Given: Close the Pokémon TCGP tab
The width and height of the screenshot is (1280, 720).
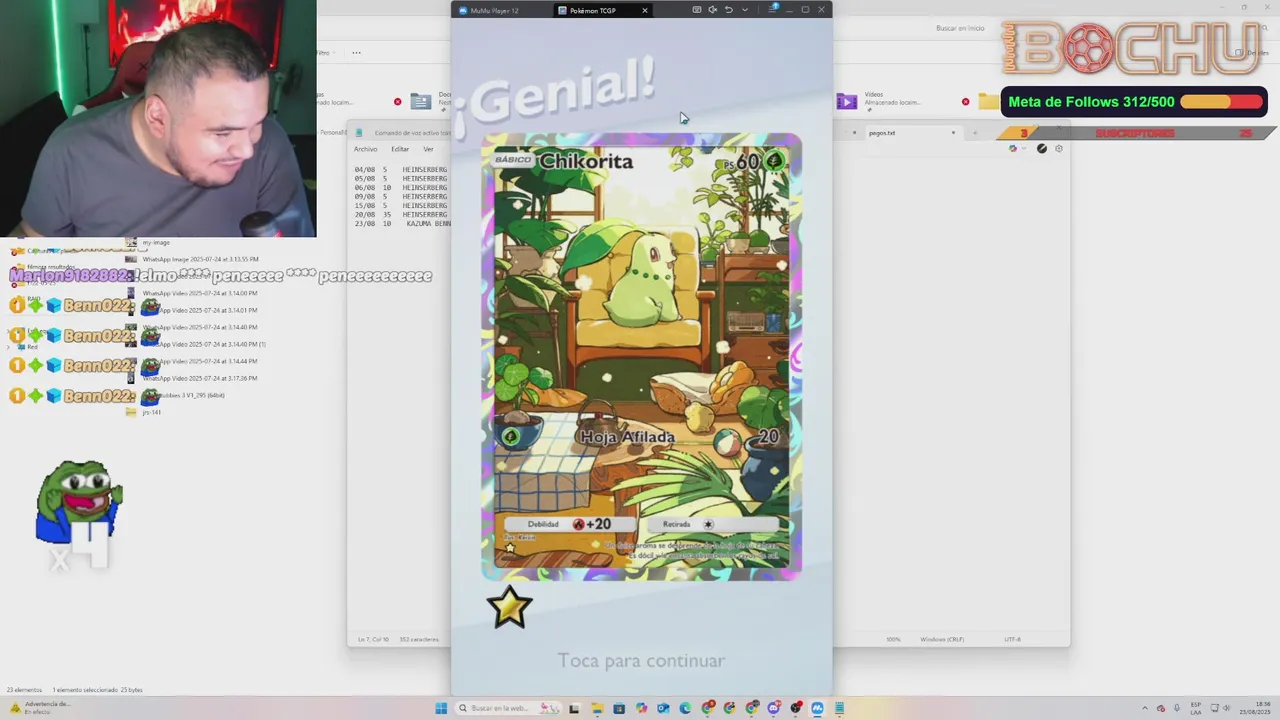Looking at the screenshot, I should pyautogui.click(x=645, y=10).
